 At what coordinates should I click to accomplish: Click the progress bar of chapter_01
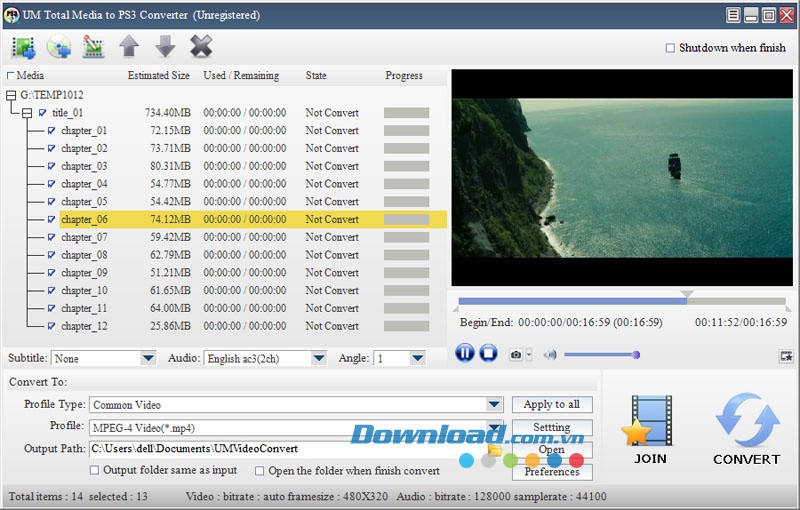[406, 131]
